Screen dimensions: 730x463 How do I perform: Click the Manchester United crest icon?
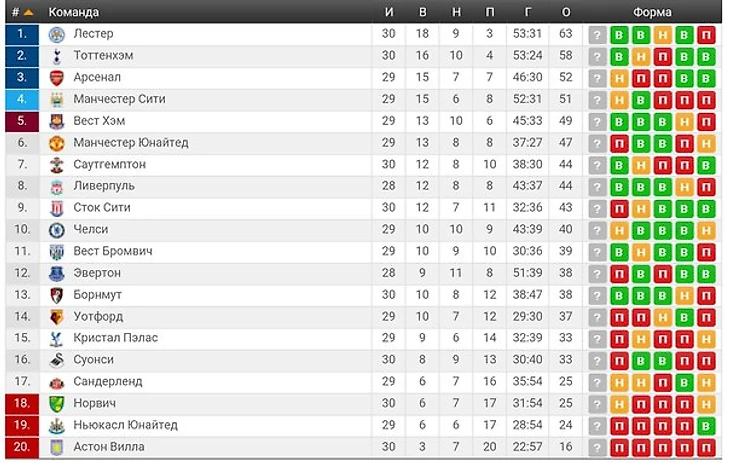(57, 143)
